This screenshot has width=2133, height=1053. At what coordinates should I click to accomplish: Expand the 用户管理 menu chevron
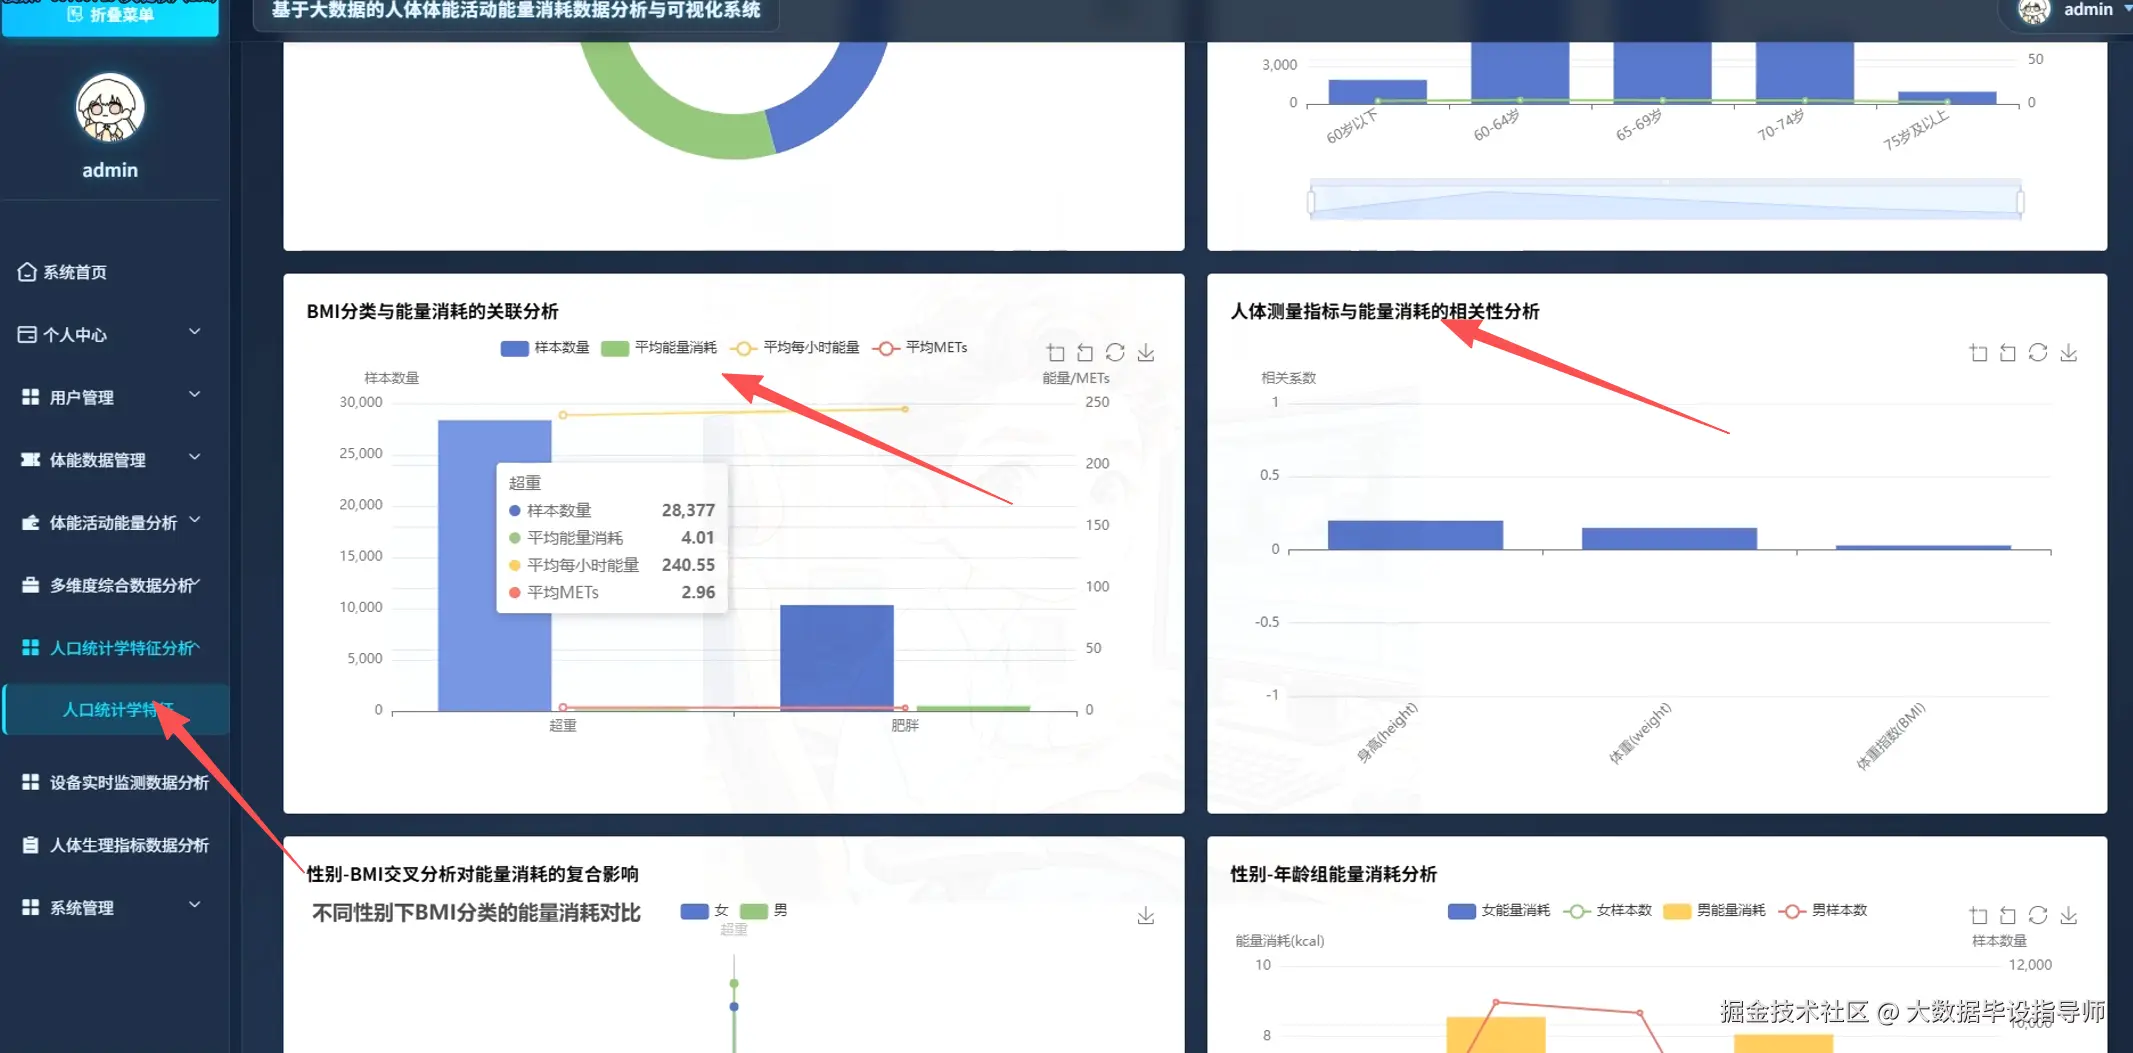pyautogui.click(x=195, y=395)
